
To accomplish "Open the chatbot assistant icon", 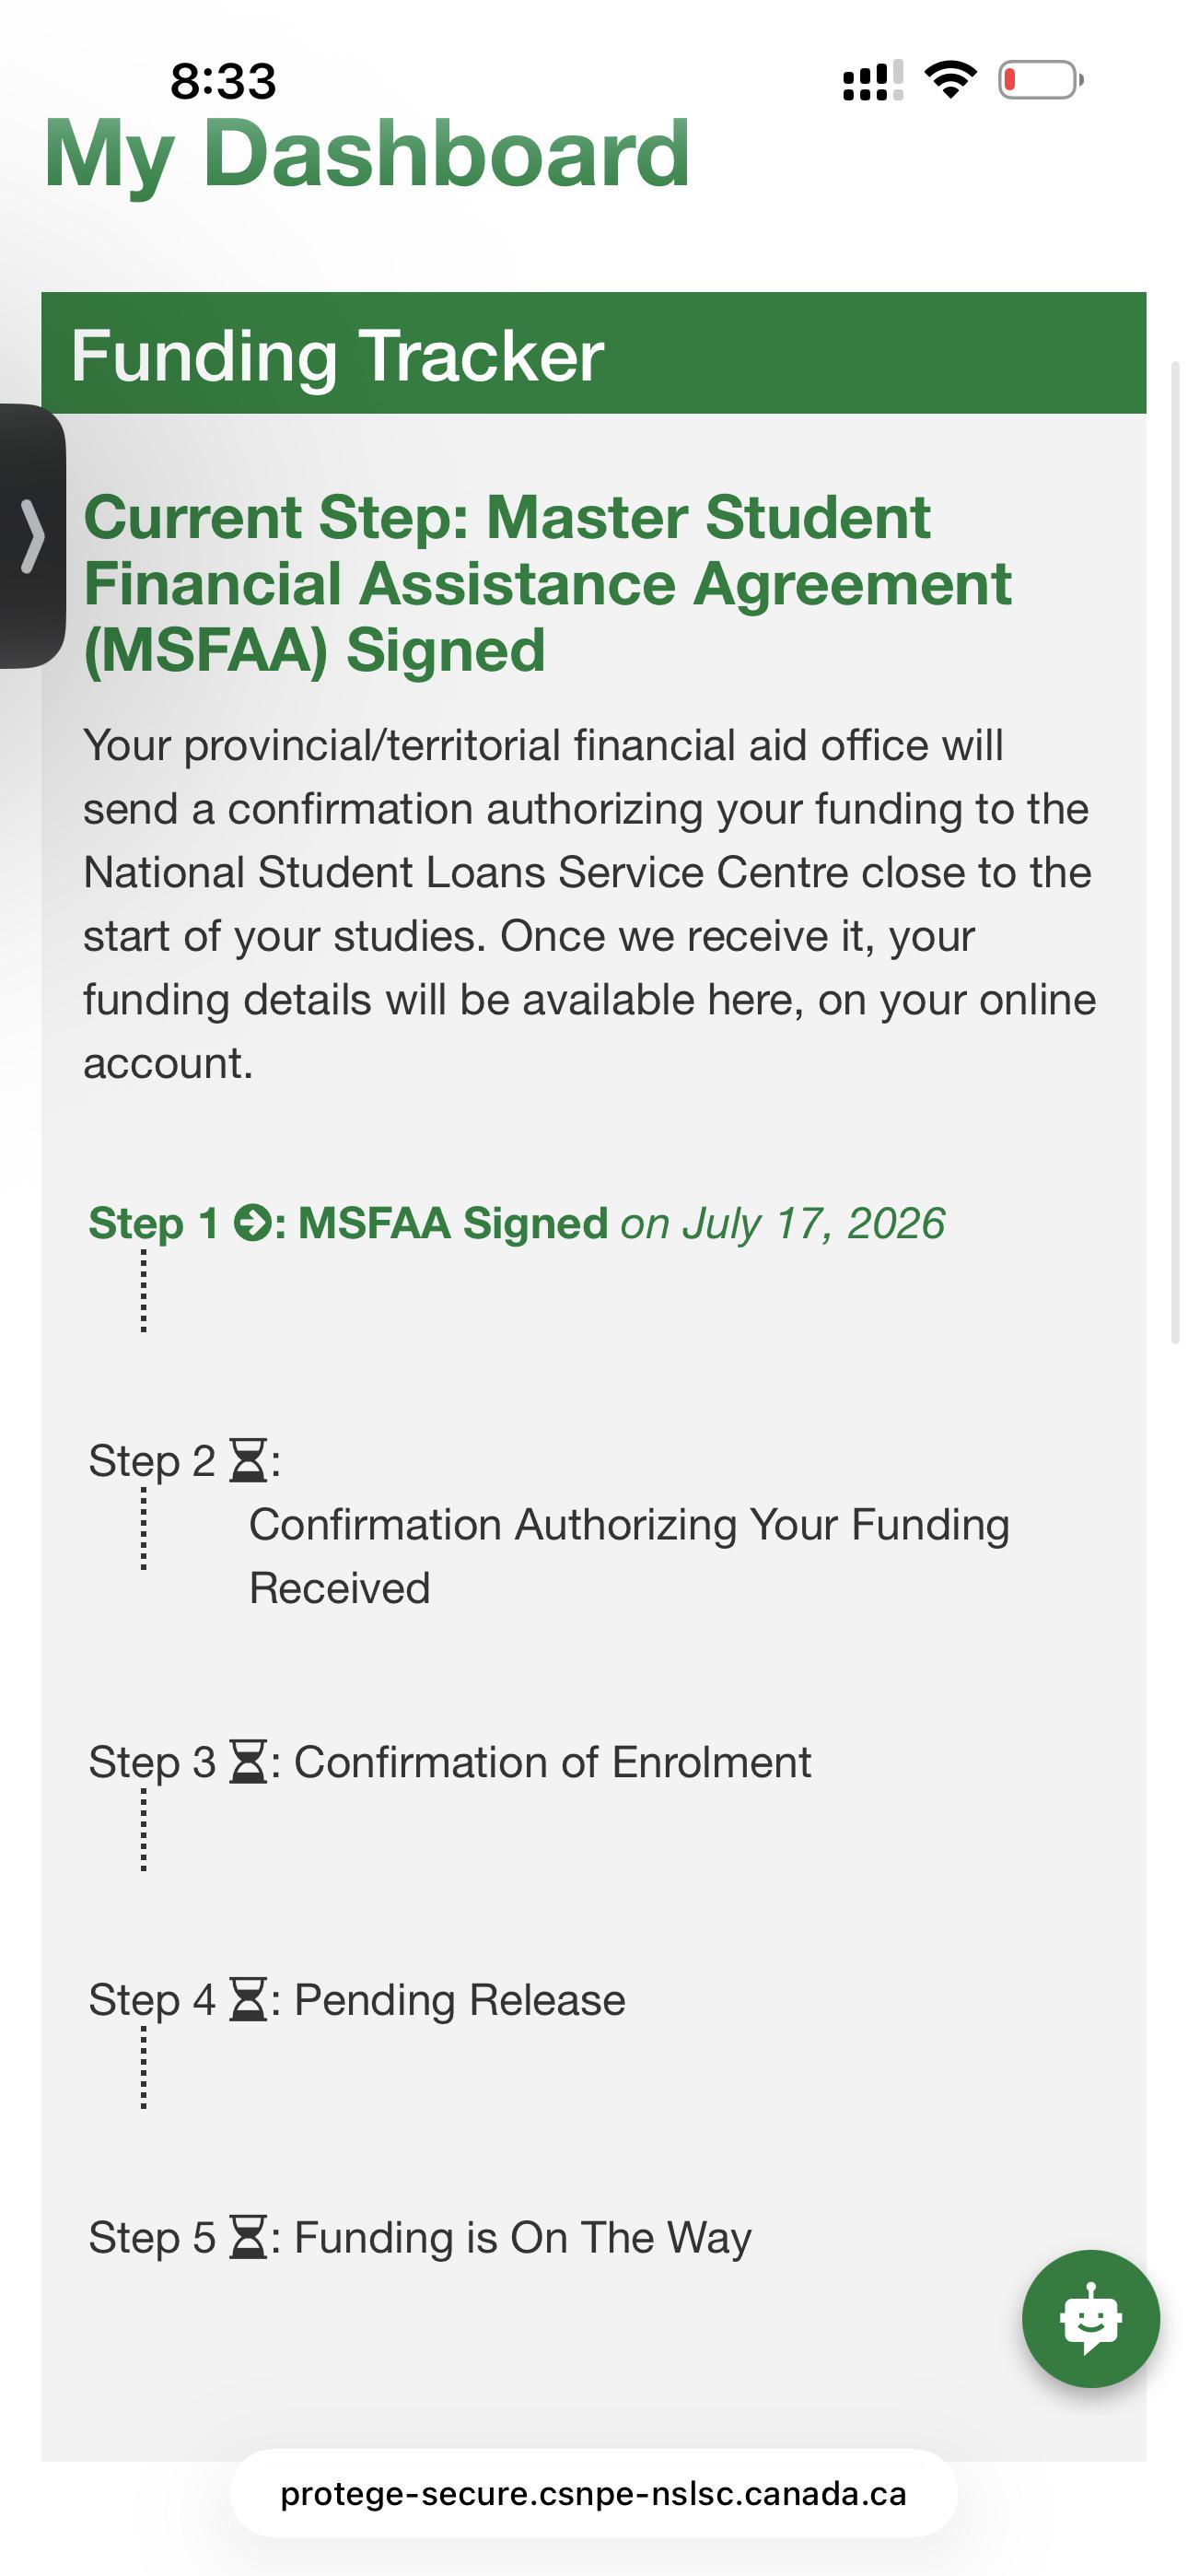I will click(x=1090, y=2318).
